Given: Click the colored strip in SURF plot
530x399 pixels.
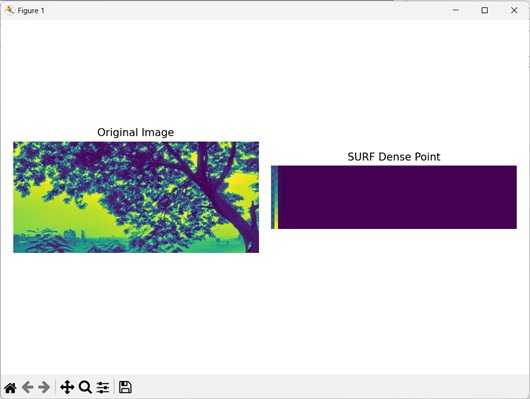Looking at the screenshot, I should click(274, 197).
